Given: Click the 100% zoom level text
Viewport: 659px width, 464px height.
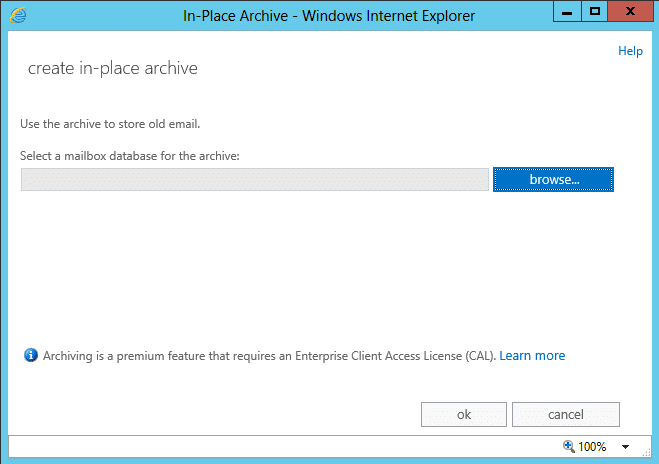Looking at the screenshot, I should (592, 446).
